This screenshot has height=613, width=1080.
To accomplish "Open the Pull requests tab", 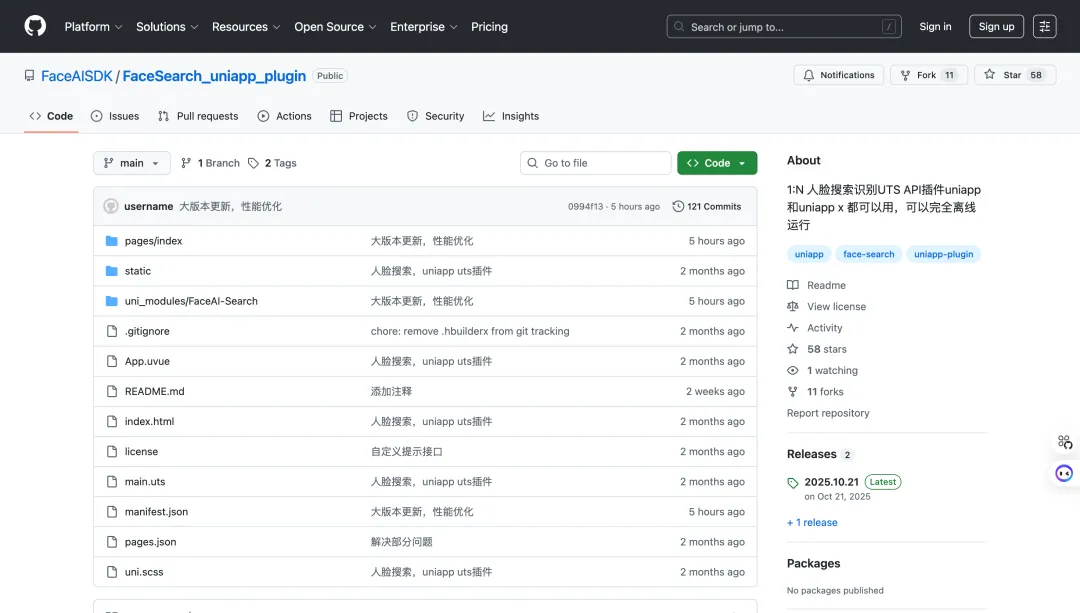I will [x=198, y=116].
